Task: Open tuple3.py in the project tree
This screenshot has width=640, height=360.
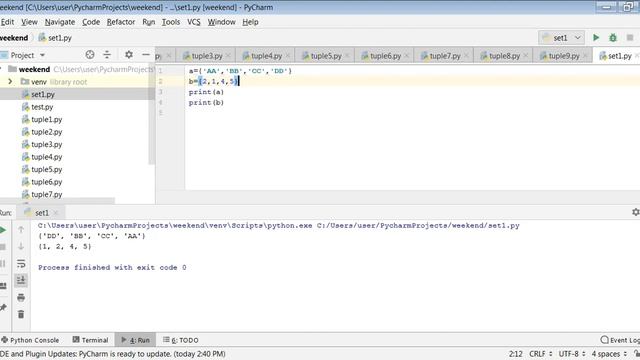Action: [x=47, y=144]
